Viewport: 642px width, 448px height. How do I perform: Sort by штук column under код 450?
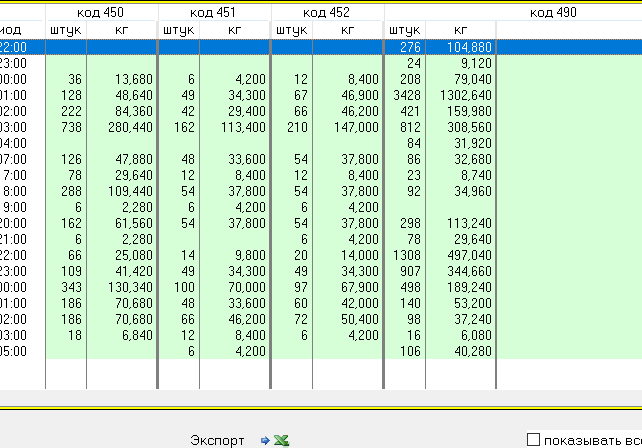(66, 30)
